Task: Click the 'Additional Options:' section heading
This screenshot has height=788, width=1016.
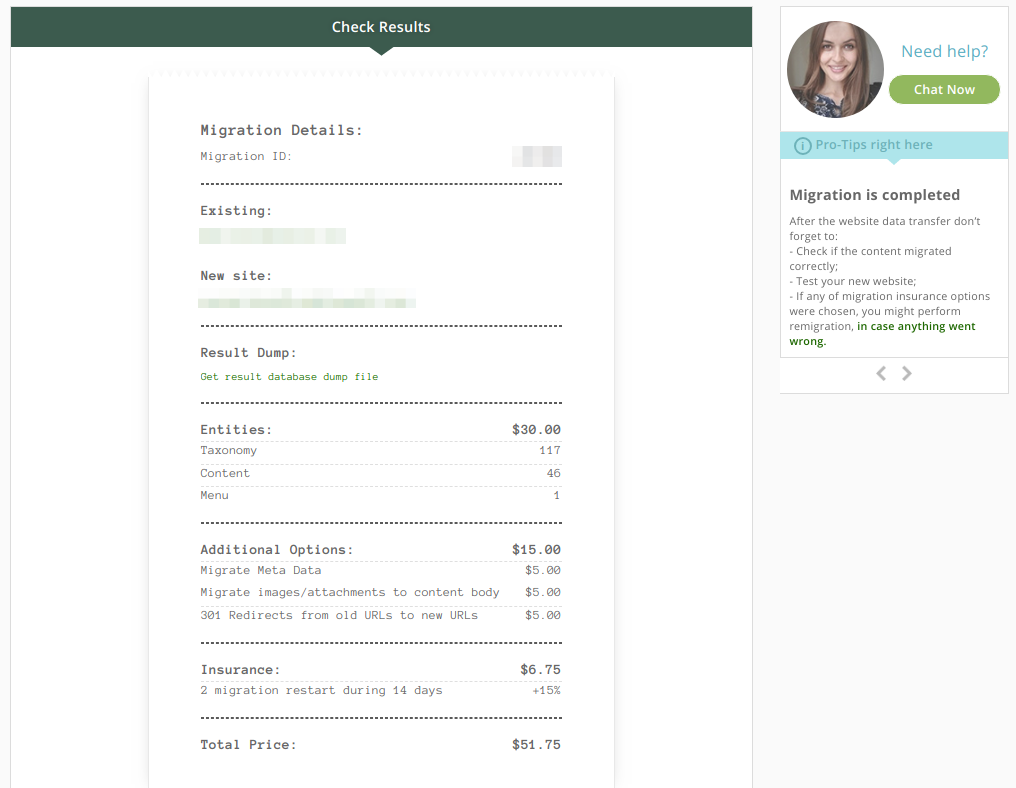Action: pos(277,550)
